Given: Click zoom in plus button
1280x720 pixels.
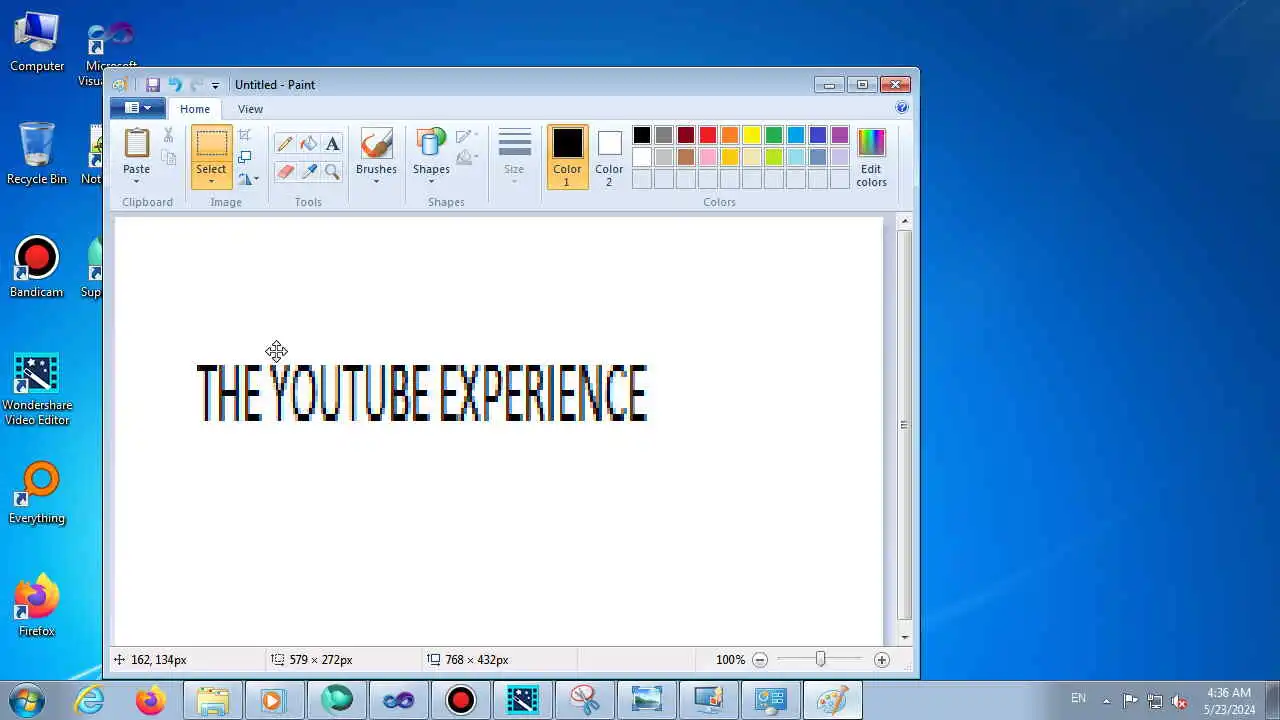Looking at the screenshot, I should (881, 660).
